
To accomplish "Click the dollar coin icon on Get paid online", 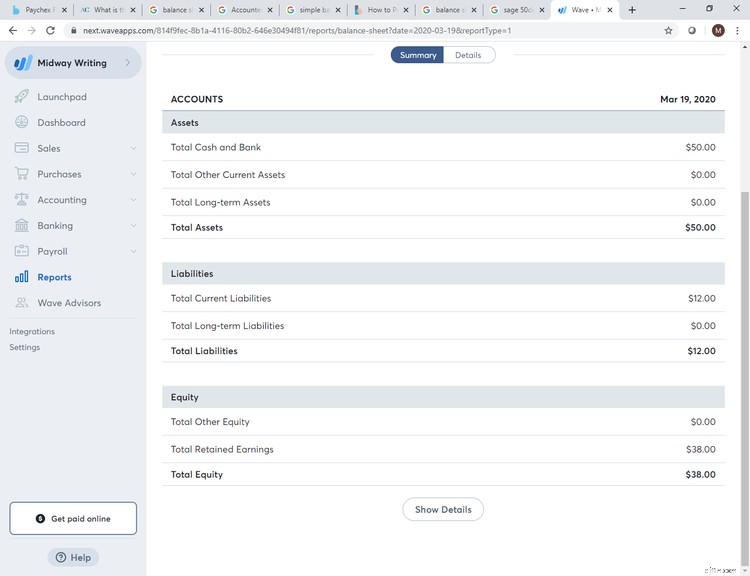I will pos(40,519).
